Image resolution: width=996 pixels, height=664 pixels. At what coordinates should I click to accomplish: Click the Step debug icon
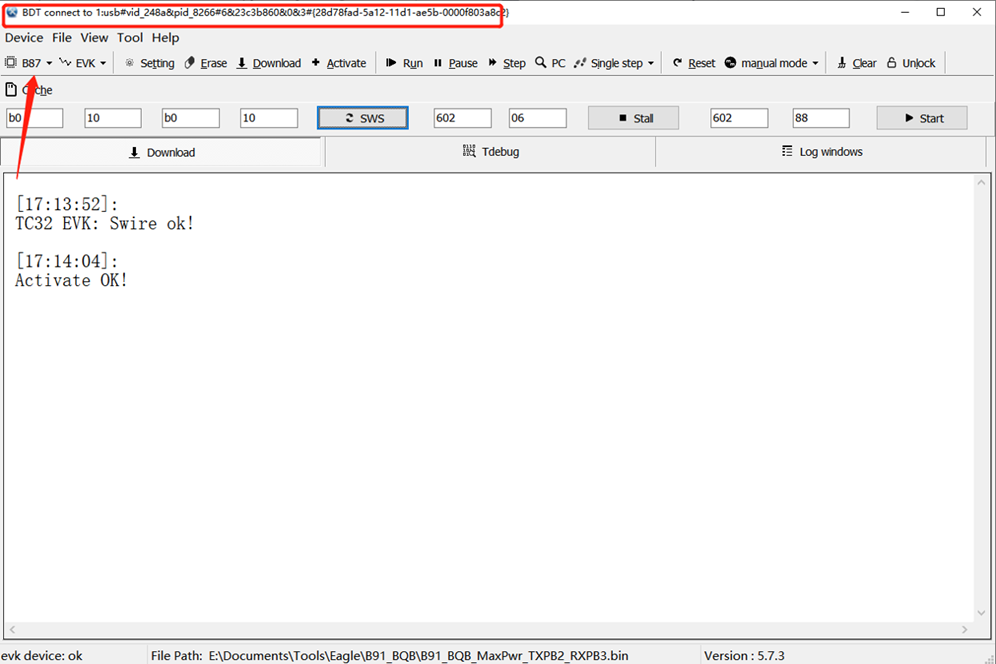[507, 63]
